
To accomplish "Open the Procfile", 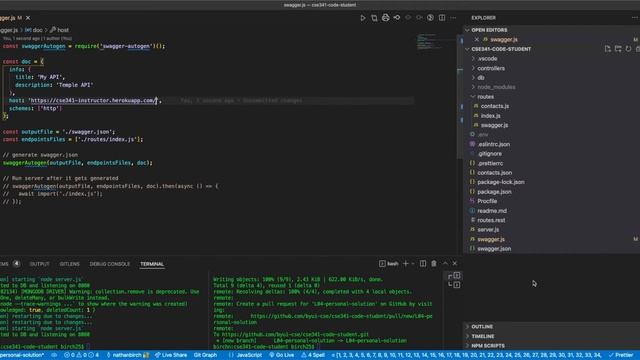I will pyautogui.click(x=487, y=201).
